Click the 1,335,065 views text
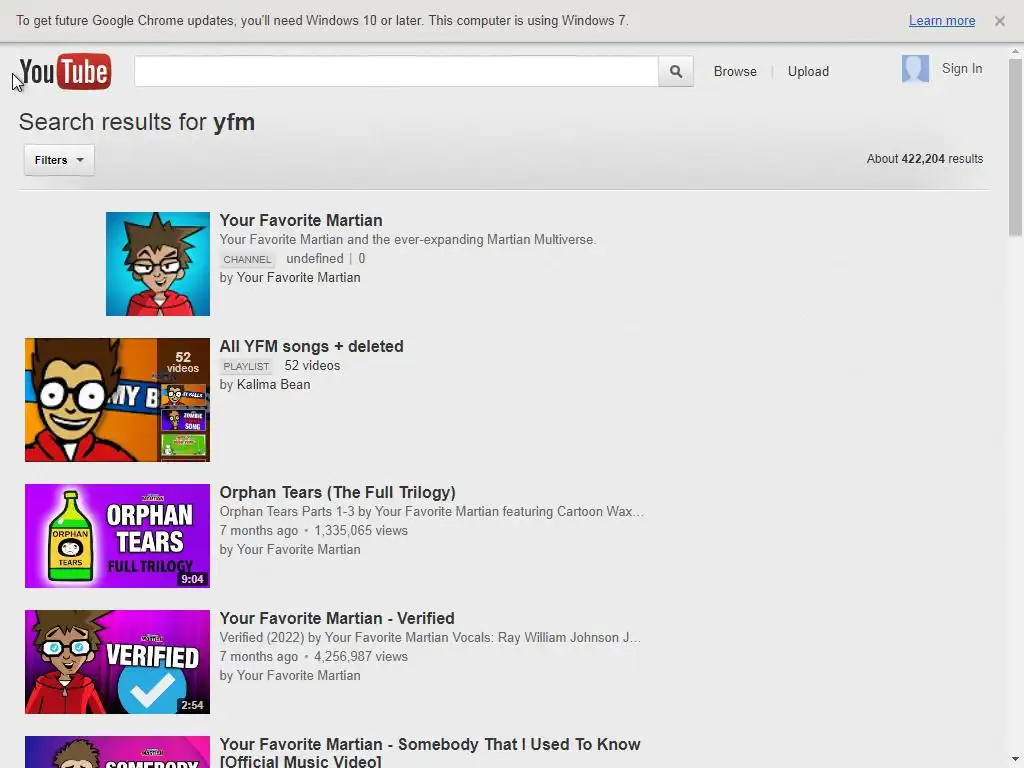 coord(361,531)
